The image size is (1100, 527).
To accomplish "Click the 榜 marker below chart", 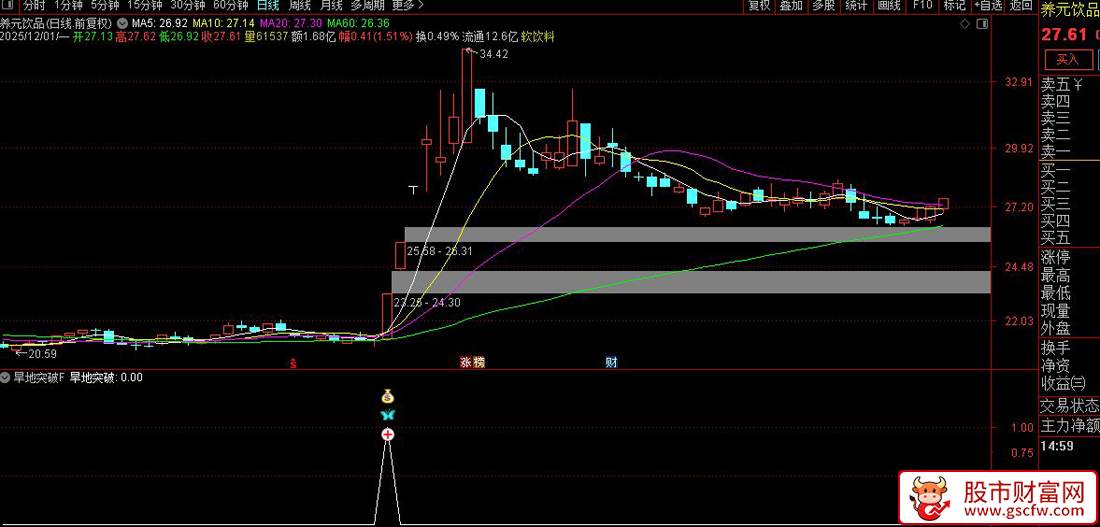I will 478,363.
